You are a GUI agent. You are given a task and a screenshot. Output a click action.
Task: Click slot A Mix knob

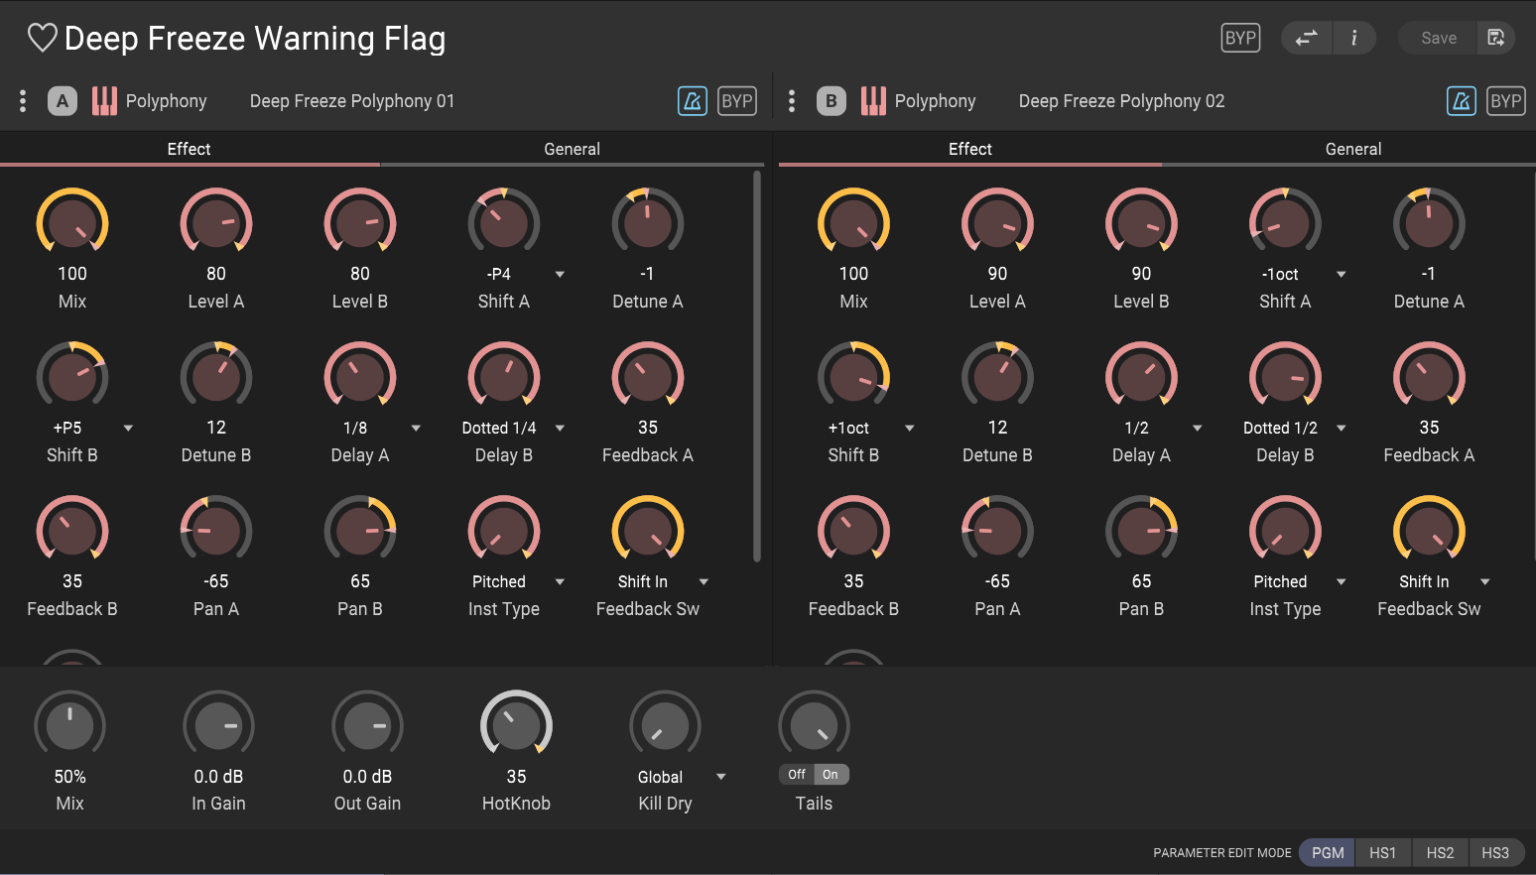tap(72, 221)
